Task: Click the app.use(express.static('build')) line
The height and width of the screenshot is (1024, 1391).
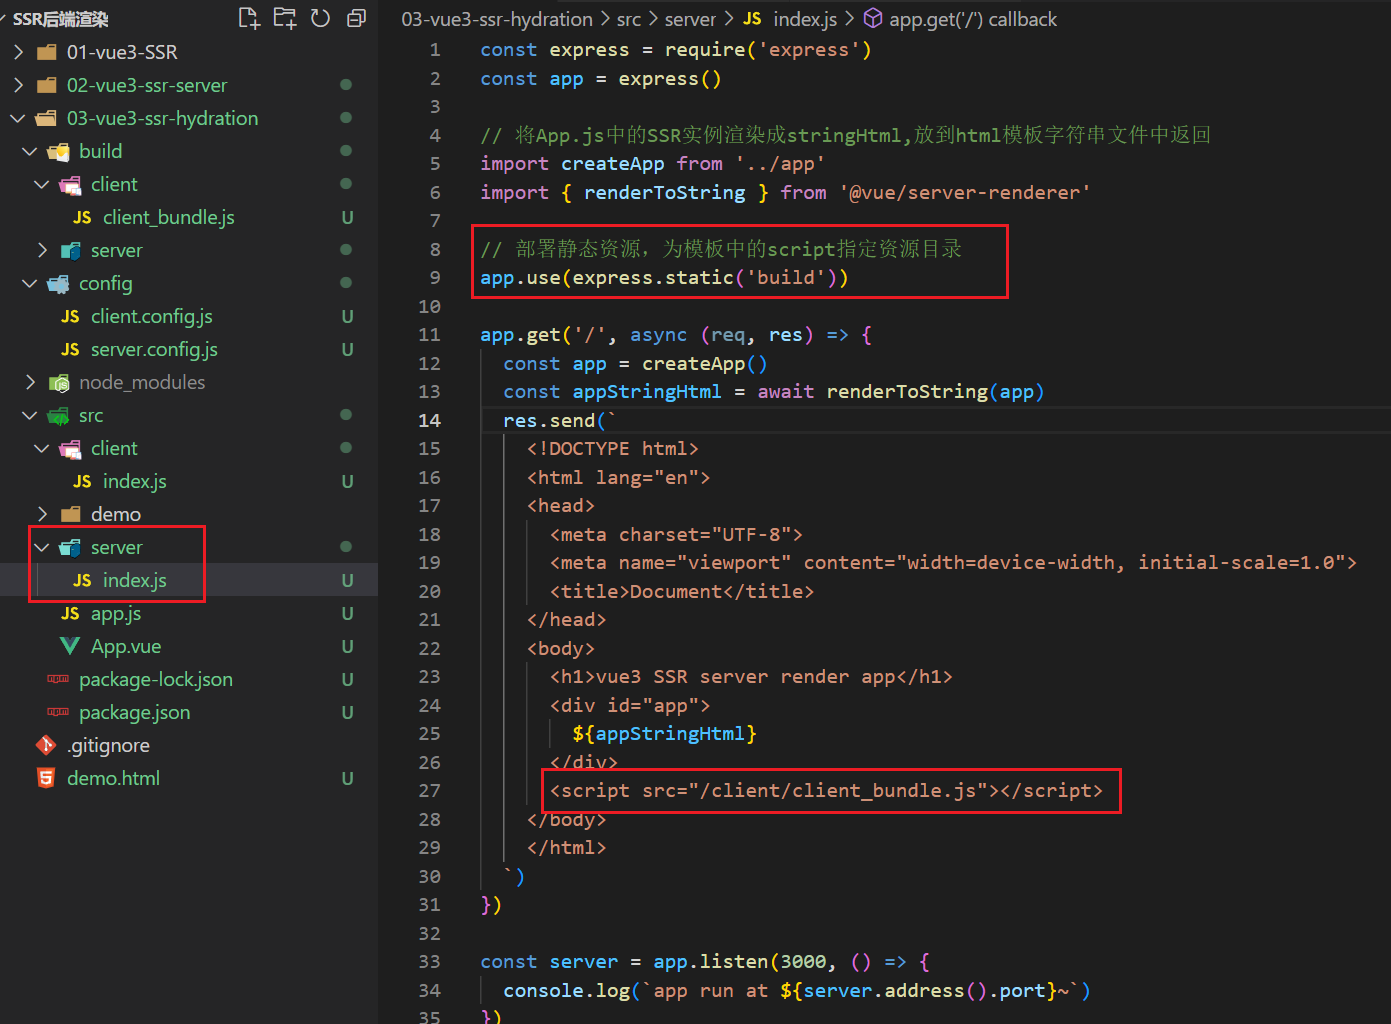Action: click(664, 277)
